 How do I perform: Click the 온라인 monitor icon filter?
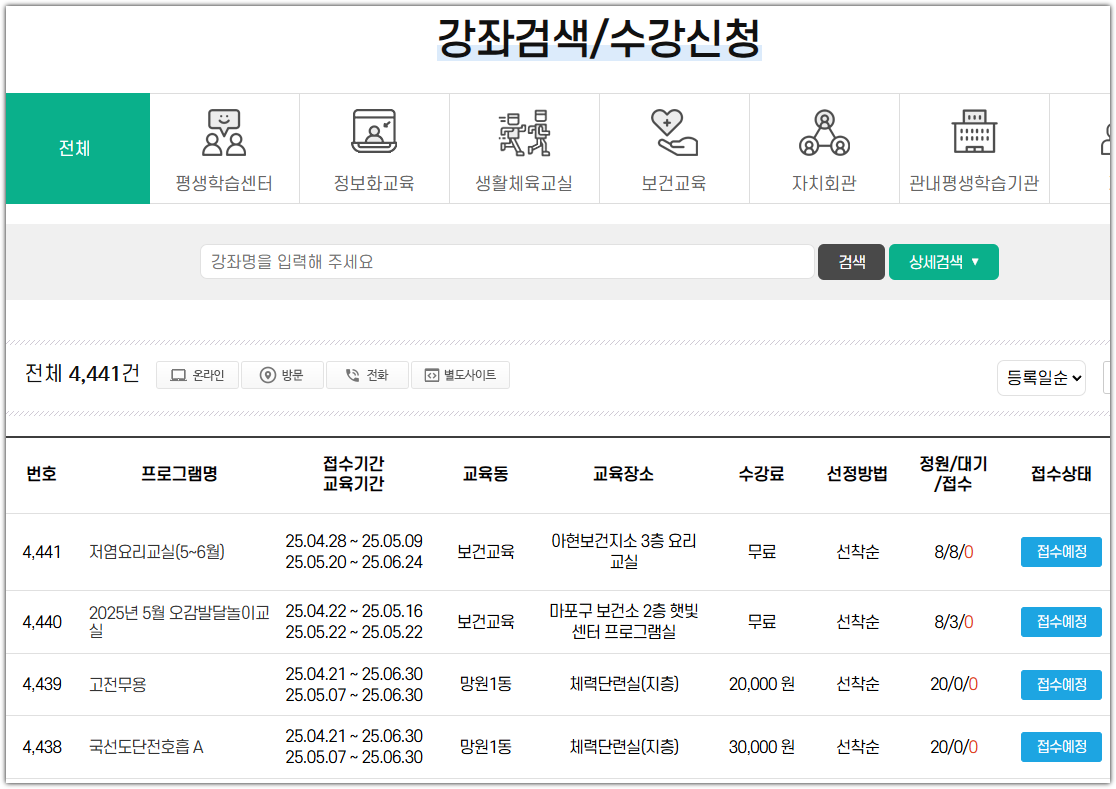tap(177, 374)
